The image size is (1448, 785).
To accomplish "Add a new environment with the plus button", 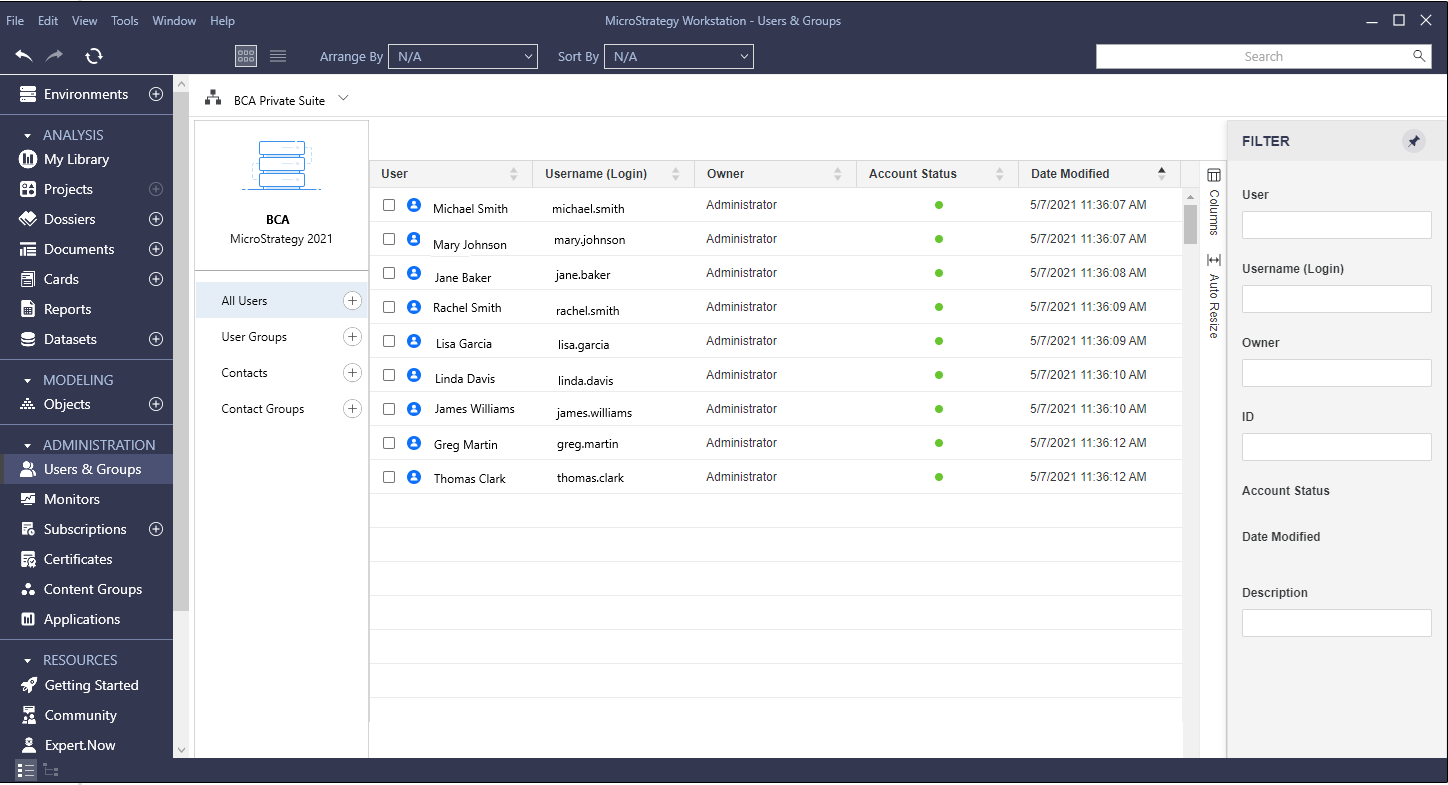I will tap(156, 93).
